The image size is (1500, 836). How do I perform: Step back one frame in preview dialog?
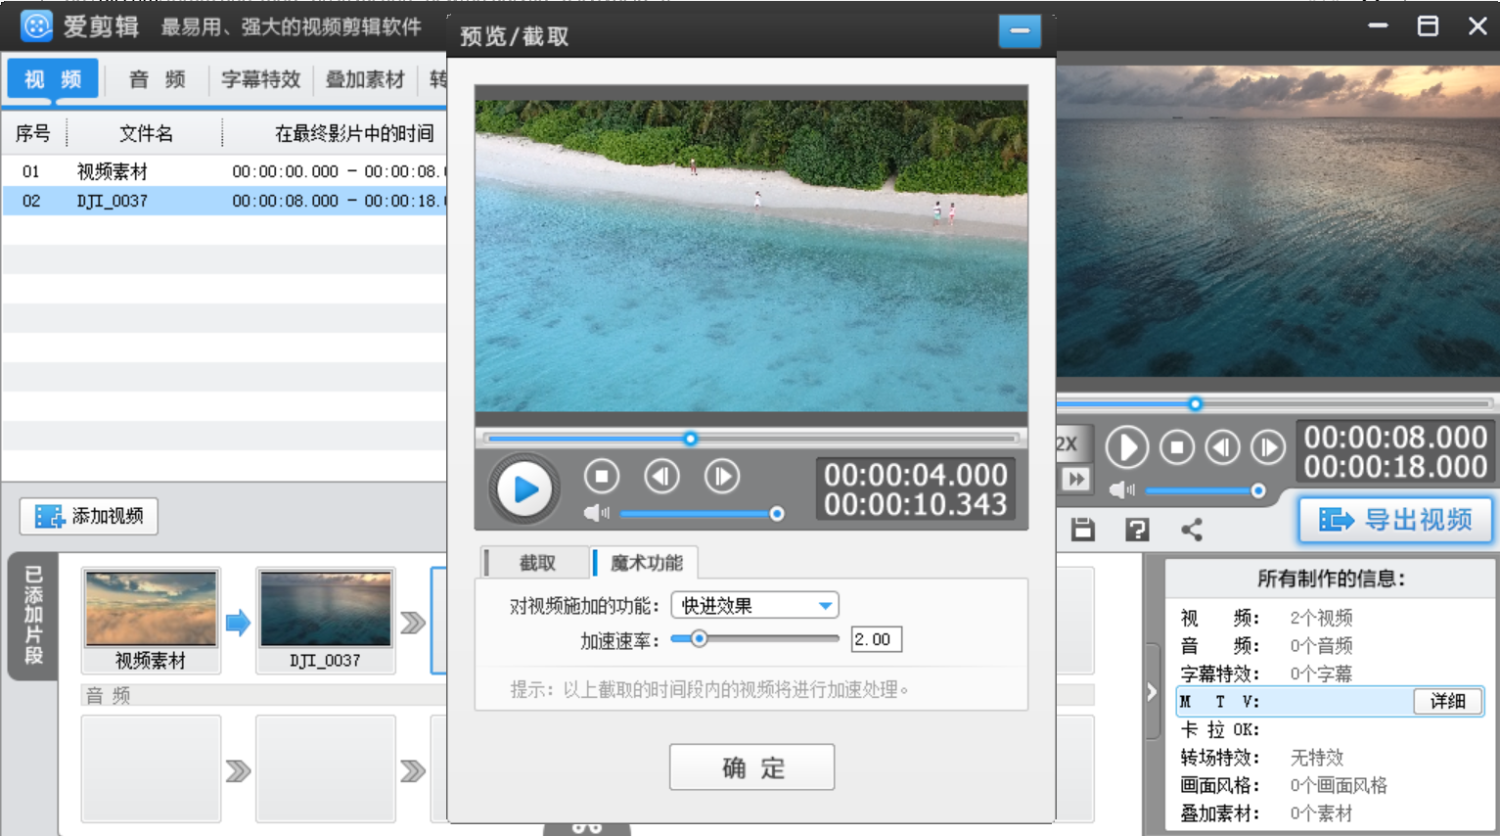(x=661, y=477)
